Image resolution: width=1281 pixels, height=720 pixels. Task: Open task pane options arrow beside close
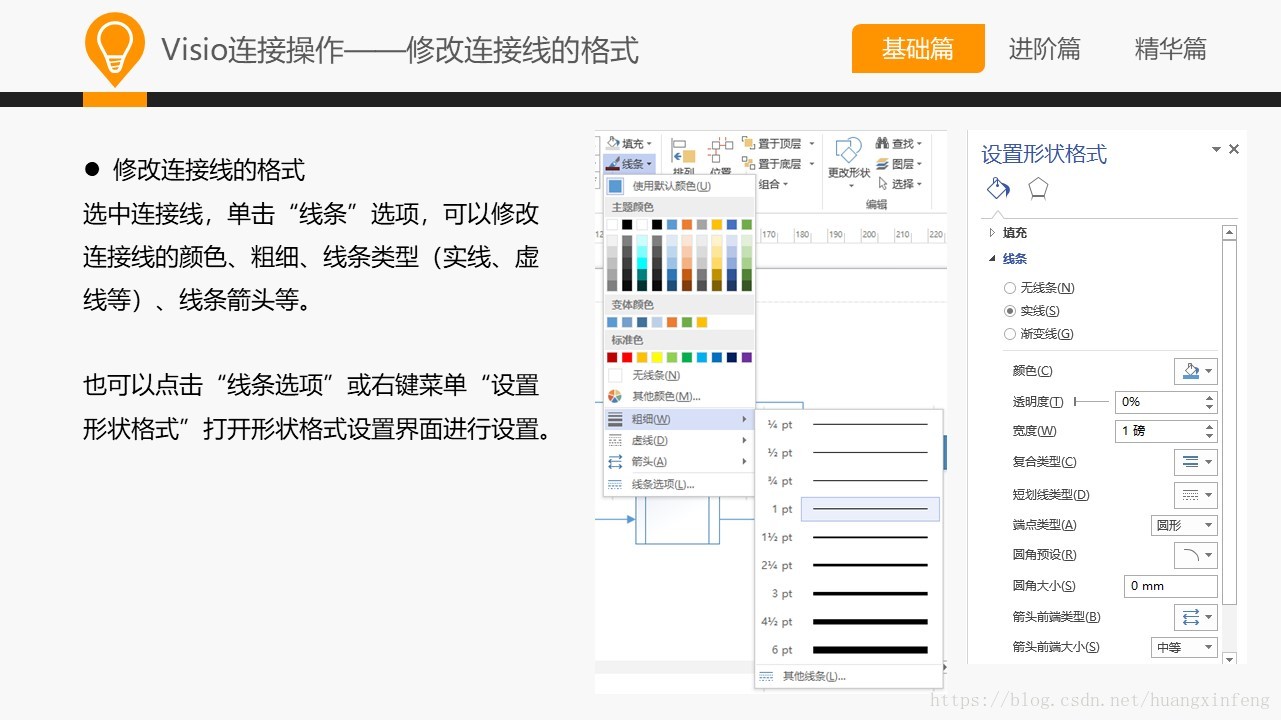(1216, 149)
